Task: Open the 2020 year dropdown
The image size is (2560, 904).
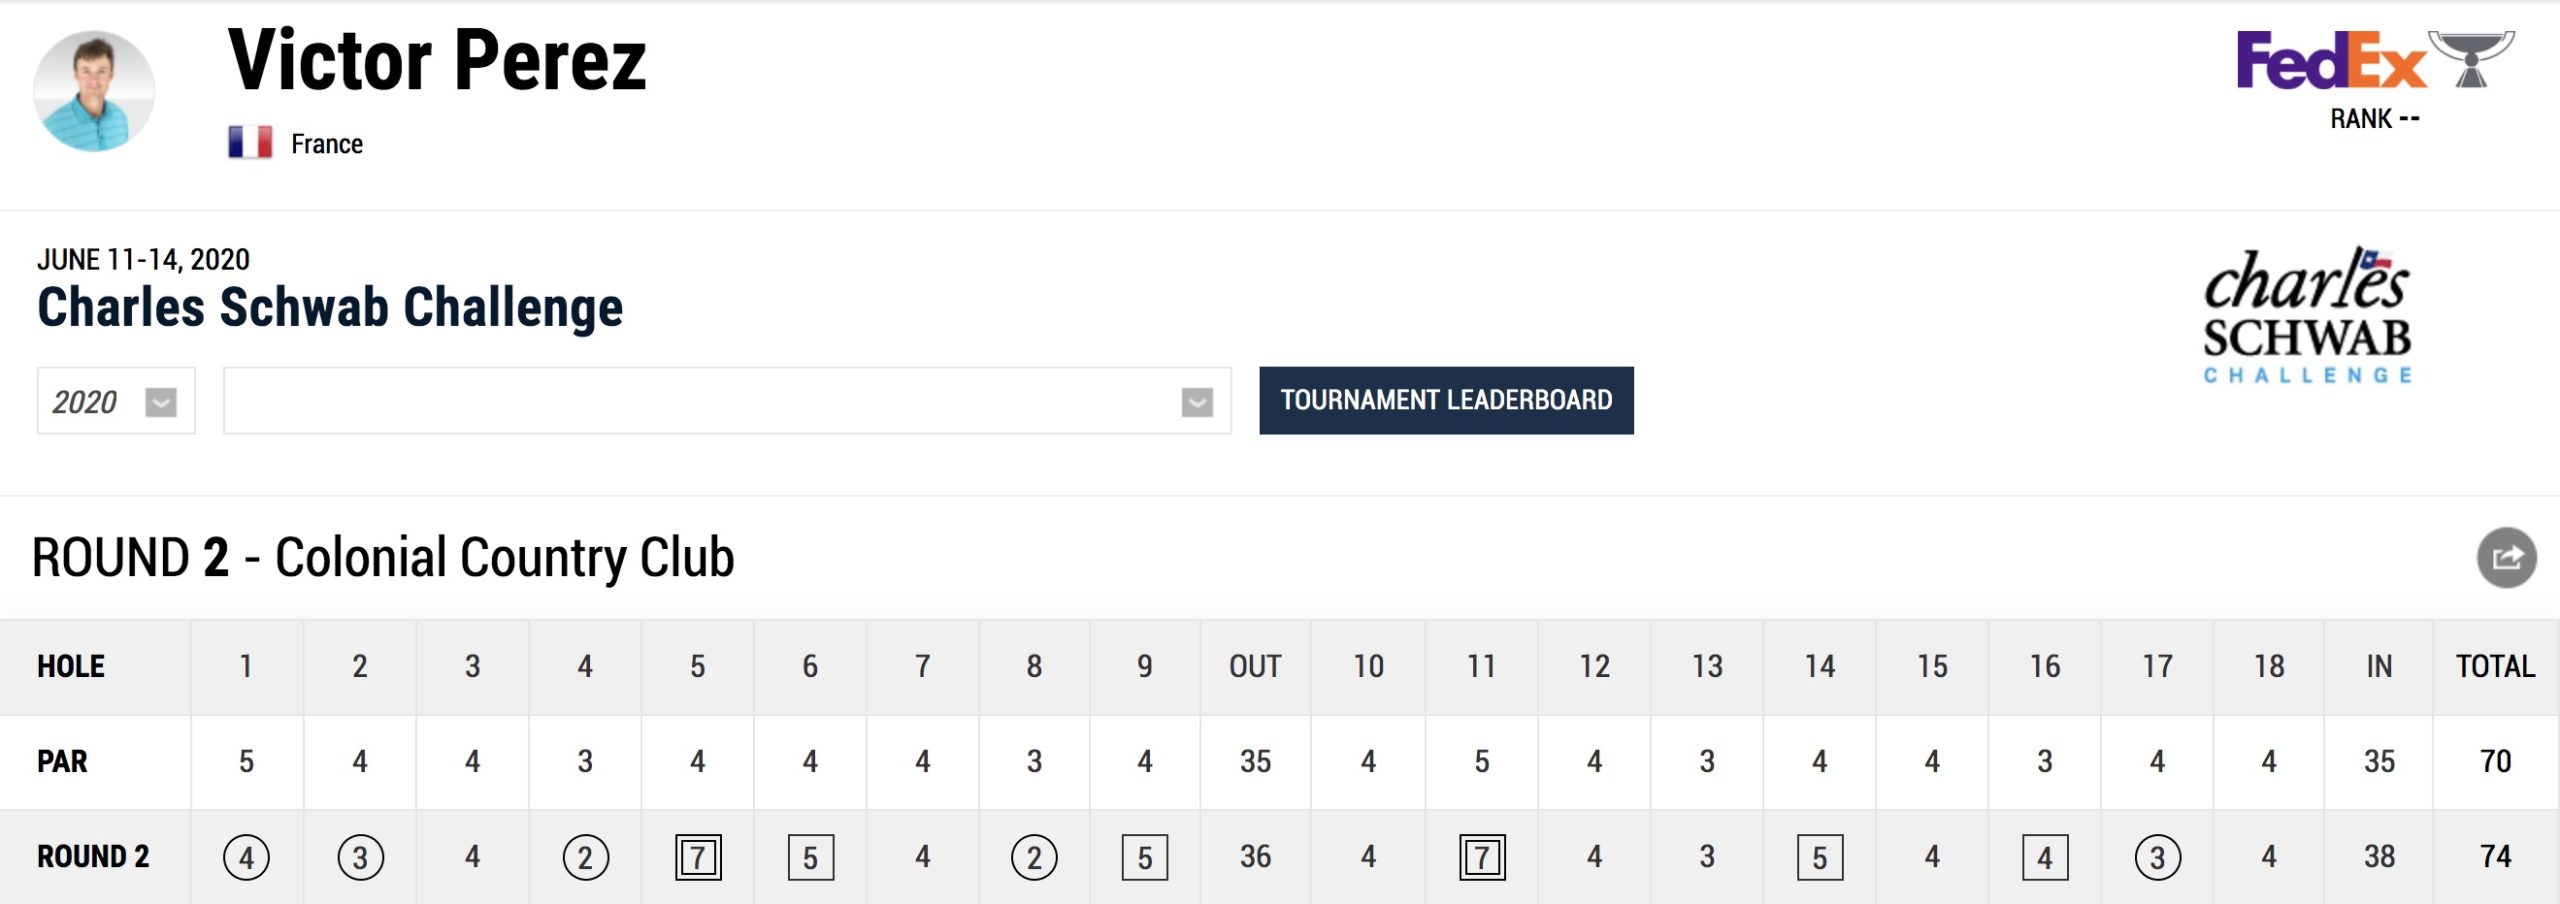Action: point(116,401)
